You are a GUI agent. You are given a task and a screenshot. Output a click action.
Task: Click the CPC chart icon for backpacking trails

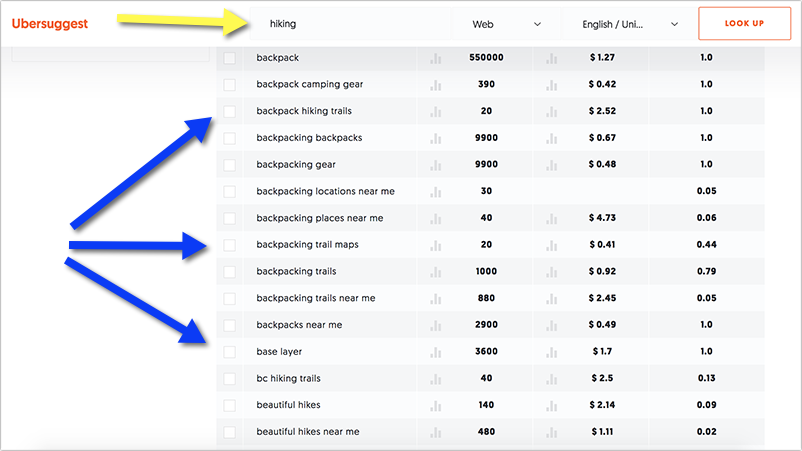point(551,272)
